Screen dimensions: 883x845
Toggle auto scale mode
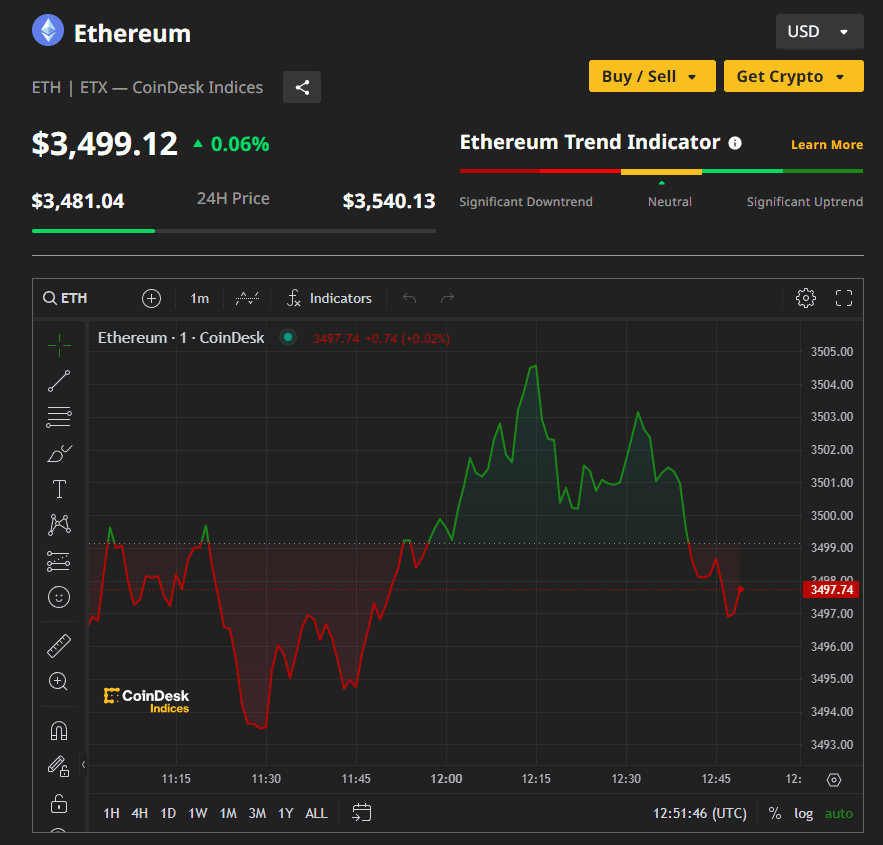tap(839, 813)
